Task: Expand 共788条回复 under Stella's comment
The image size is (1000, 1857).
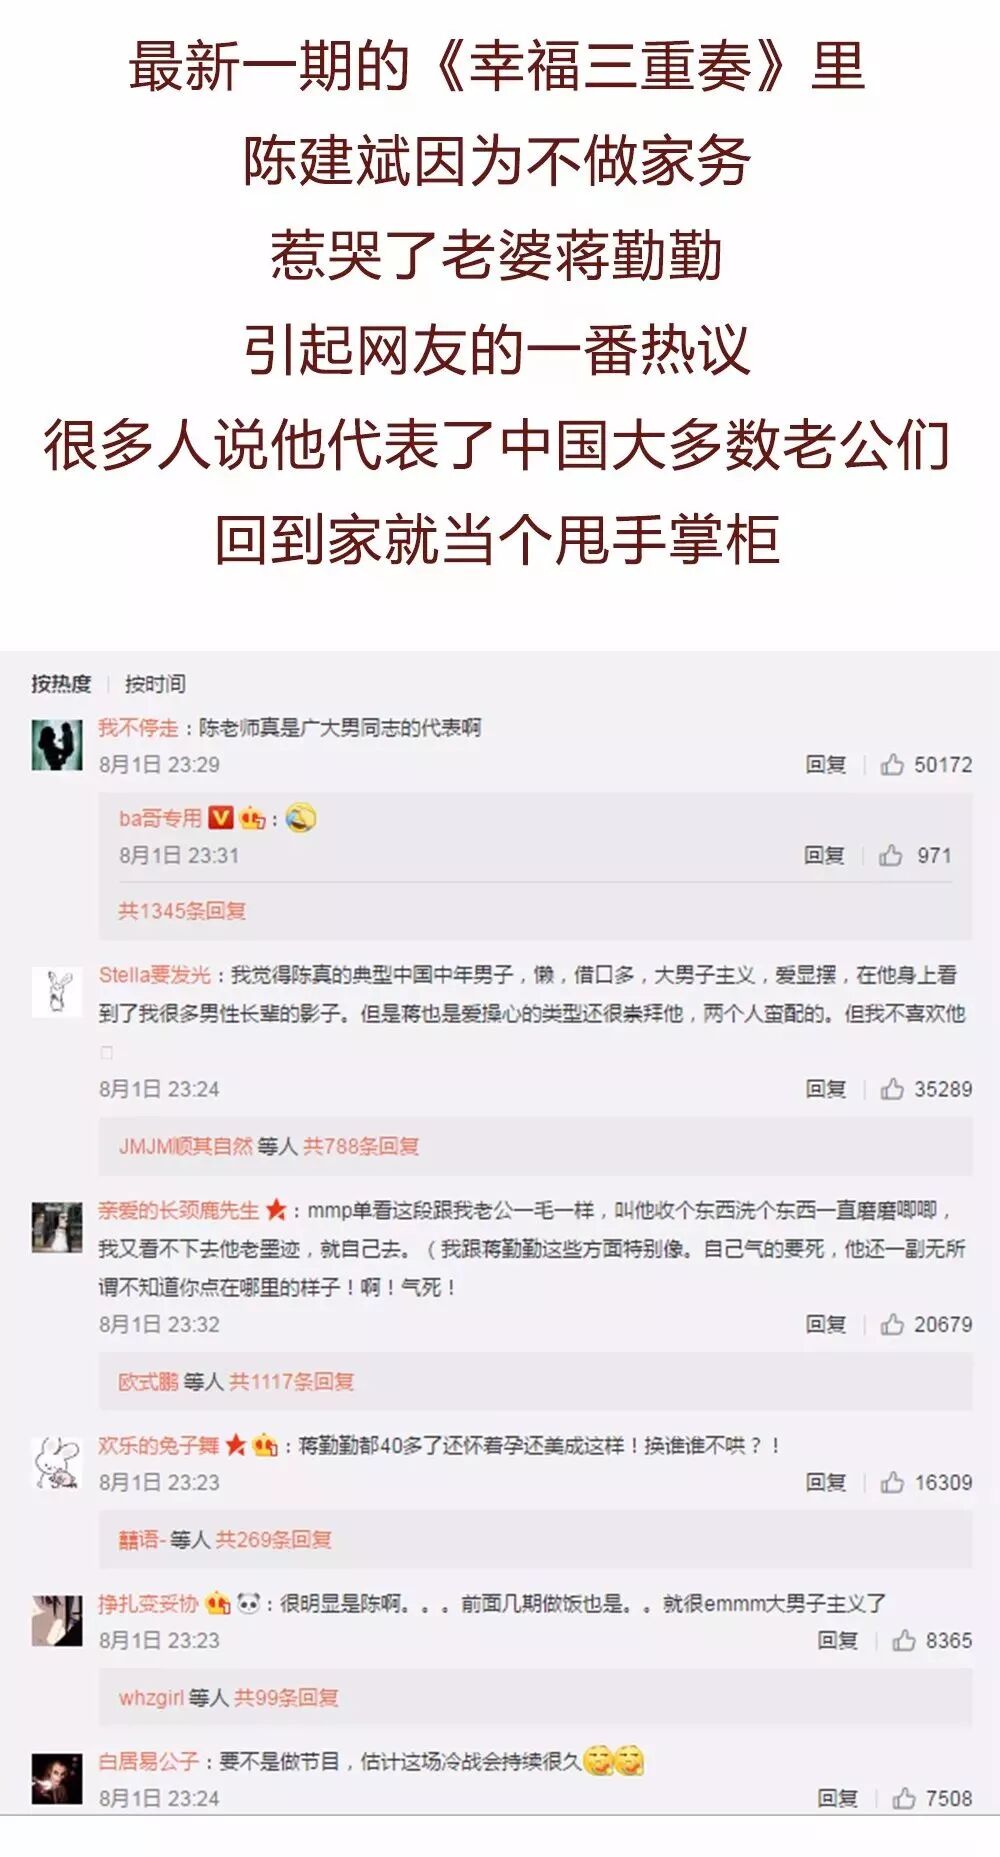Action: 361,1146
